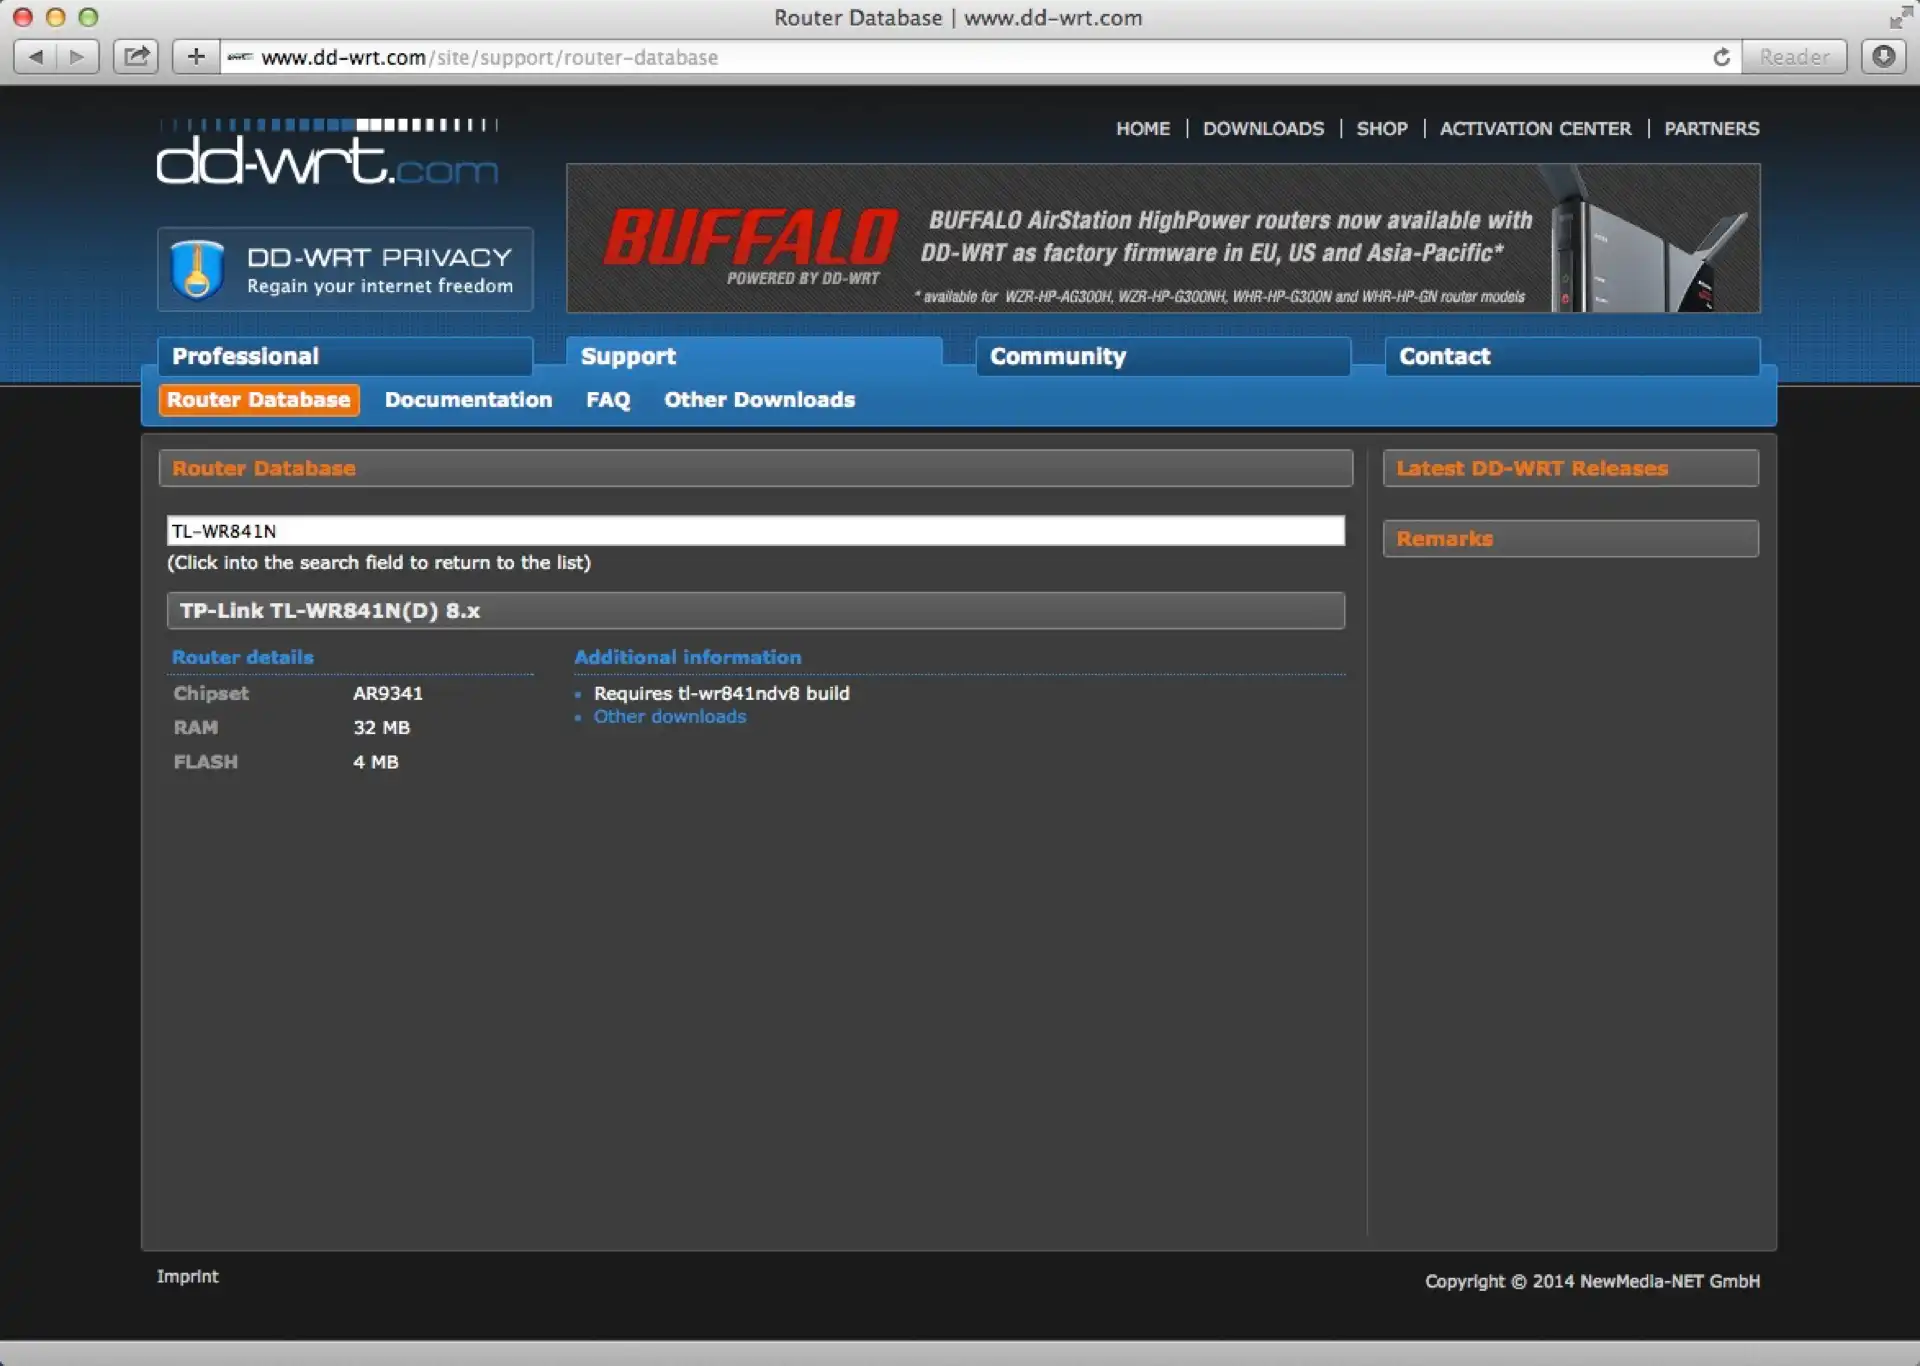Click the dd-wrt.com logo
This screenshot has width=1920, height=1366.
[327, 155]
